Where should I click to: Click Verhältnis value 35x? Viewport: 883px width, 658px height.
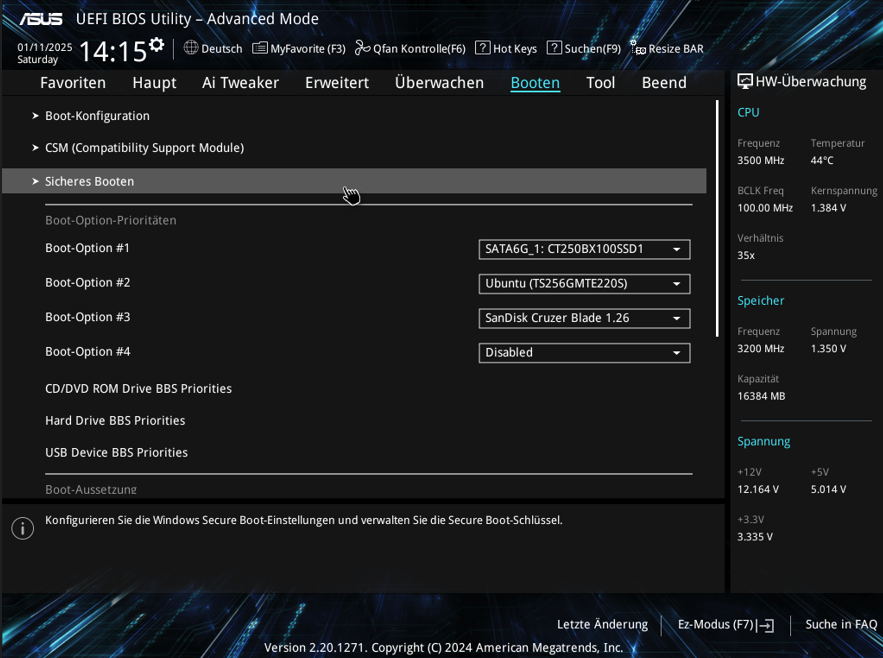point(746,255)
